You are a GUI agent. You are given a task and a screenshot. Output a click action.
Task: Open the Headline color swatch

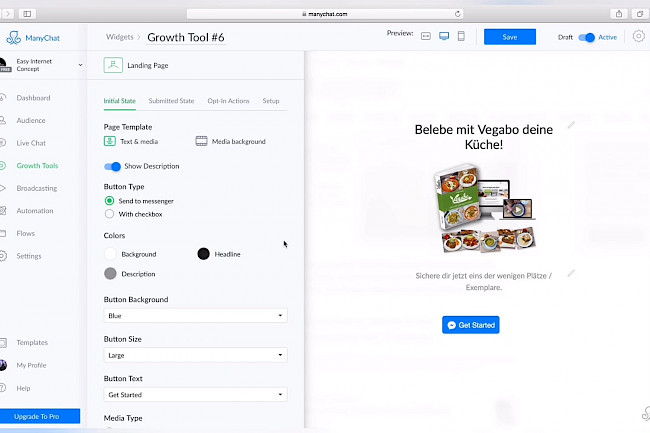[x=204, y=254]
